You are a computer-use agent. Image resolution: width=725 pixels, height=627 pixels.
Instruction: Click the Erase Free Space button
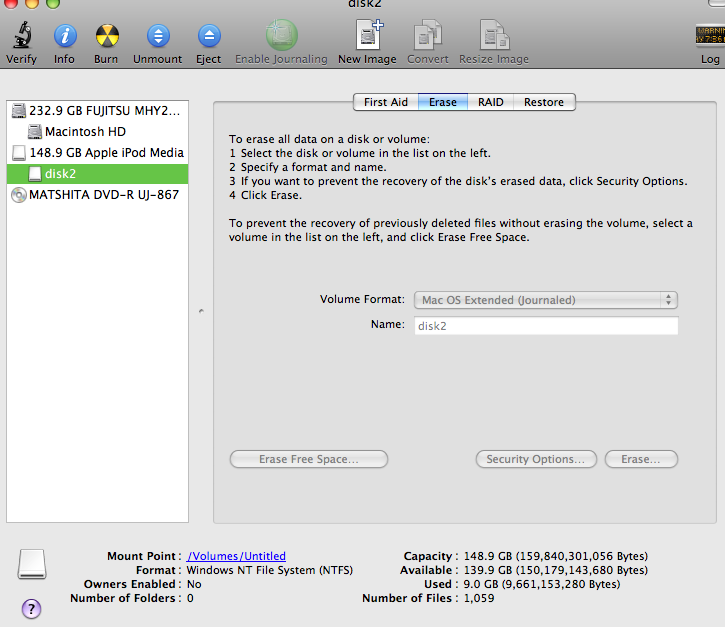pos(308,459)
